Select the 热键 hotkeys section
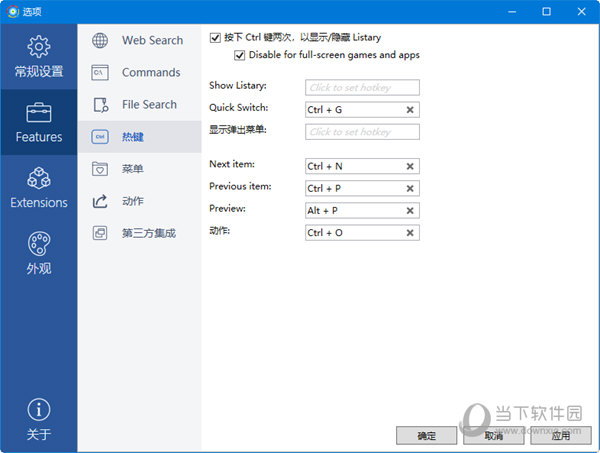 pos(139,137)
